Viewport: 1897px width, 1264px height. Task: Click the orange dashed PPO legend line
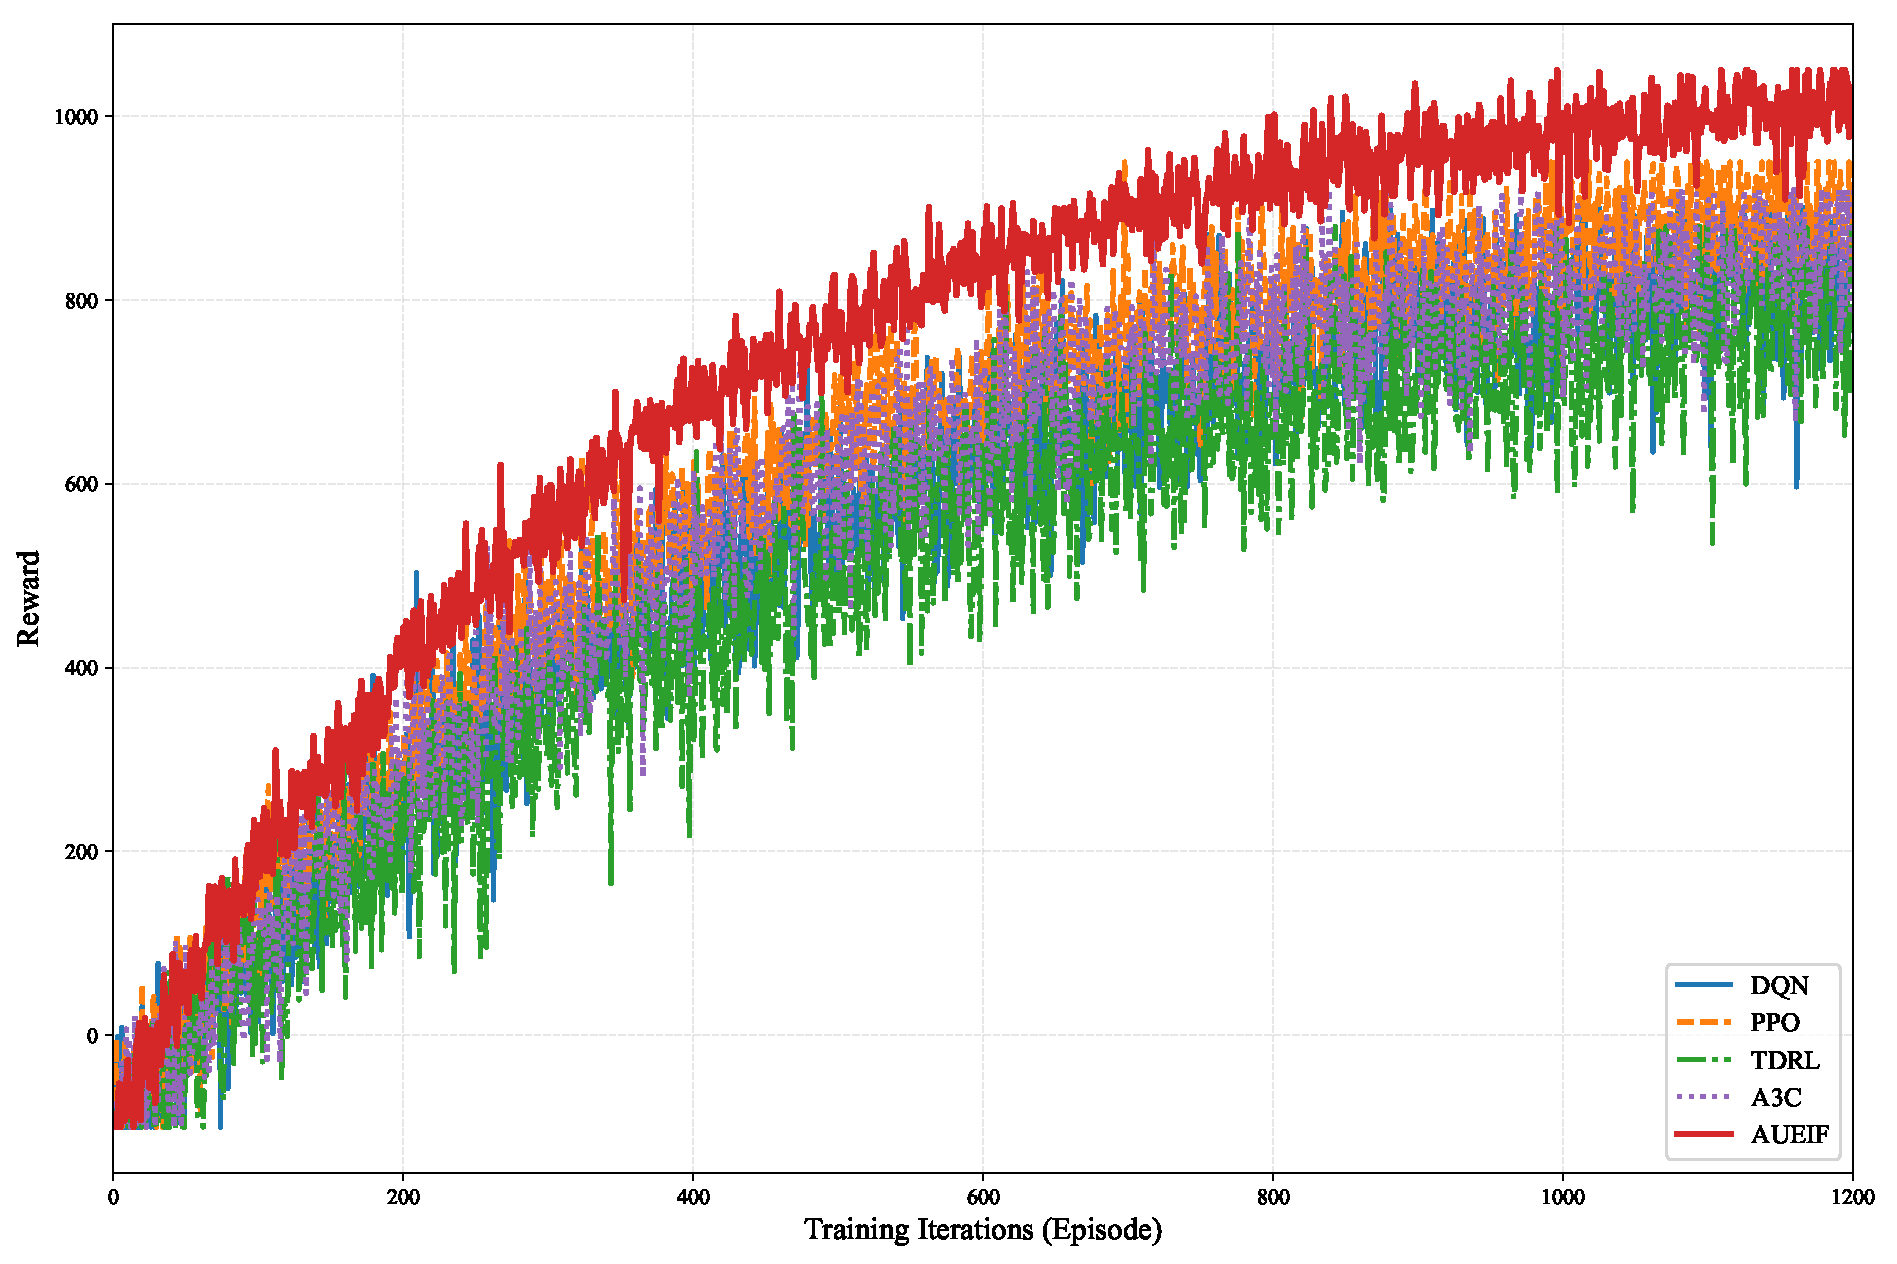[x=1704, y=1022]
